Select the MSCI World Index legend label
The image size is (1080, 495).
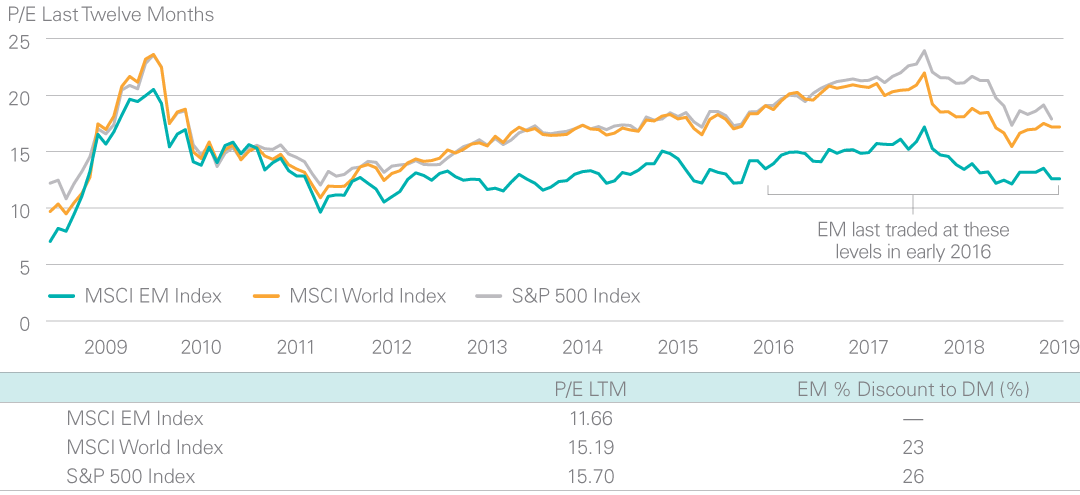tap(368, 296)
